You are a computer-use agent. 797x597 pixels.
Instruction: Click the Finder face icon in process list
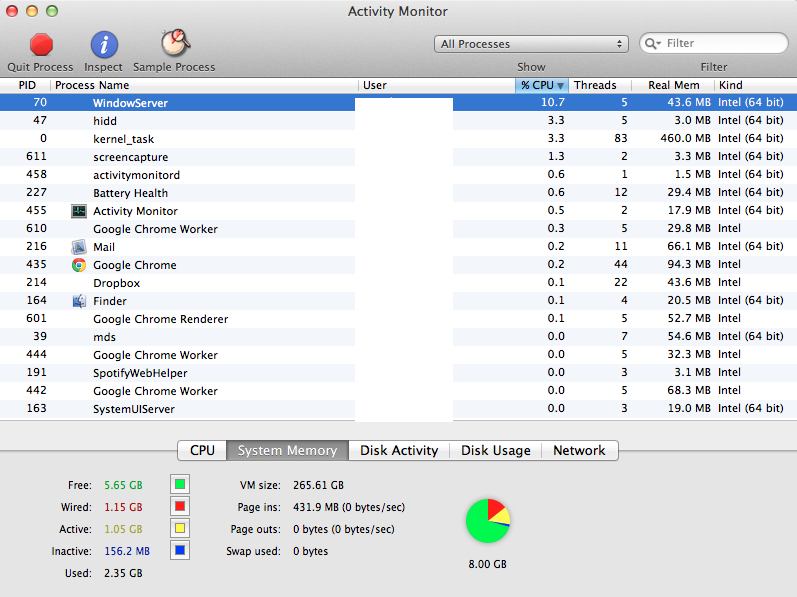click(79, 301)
